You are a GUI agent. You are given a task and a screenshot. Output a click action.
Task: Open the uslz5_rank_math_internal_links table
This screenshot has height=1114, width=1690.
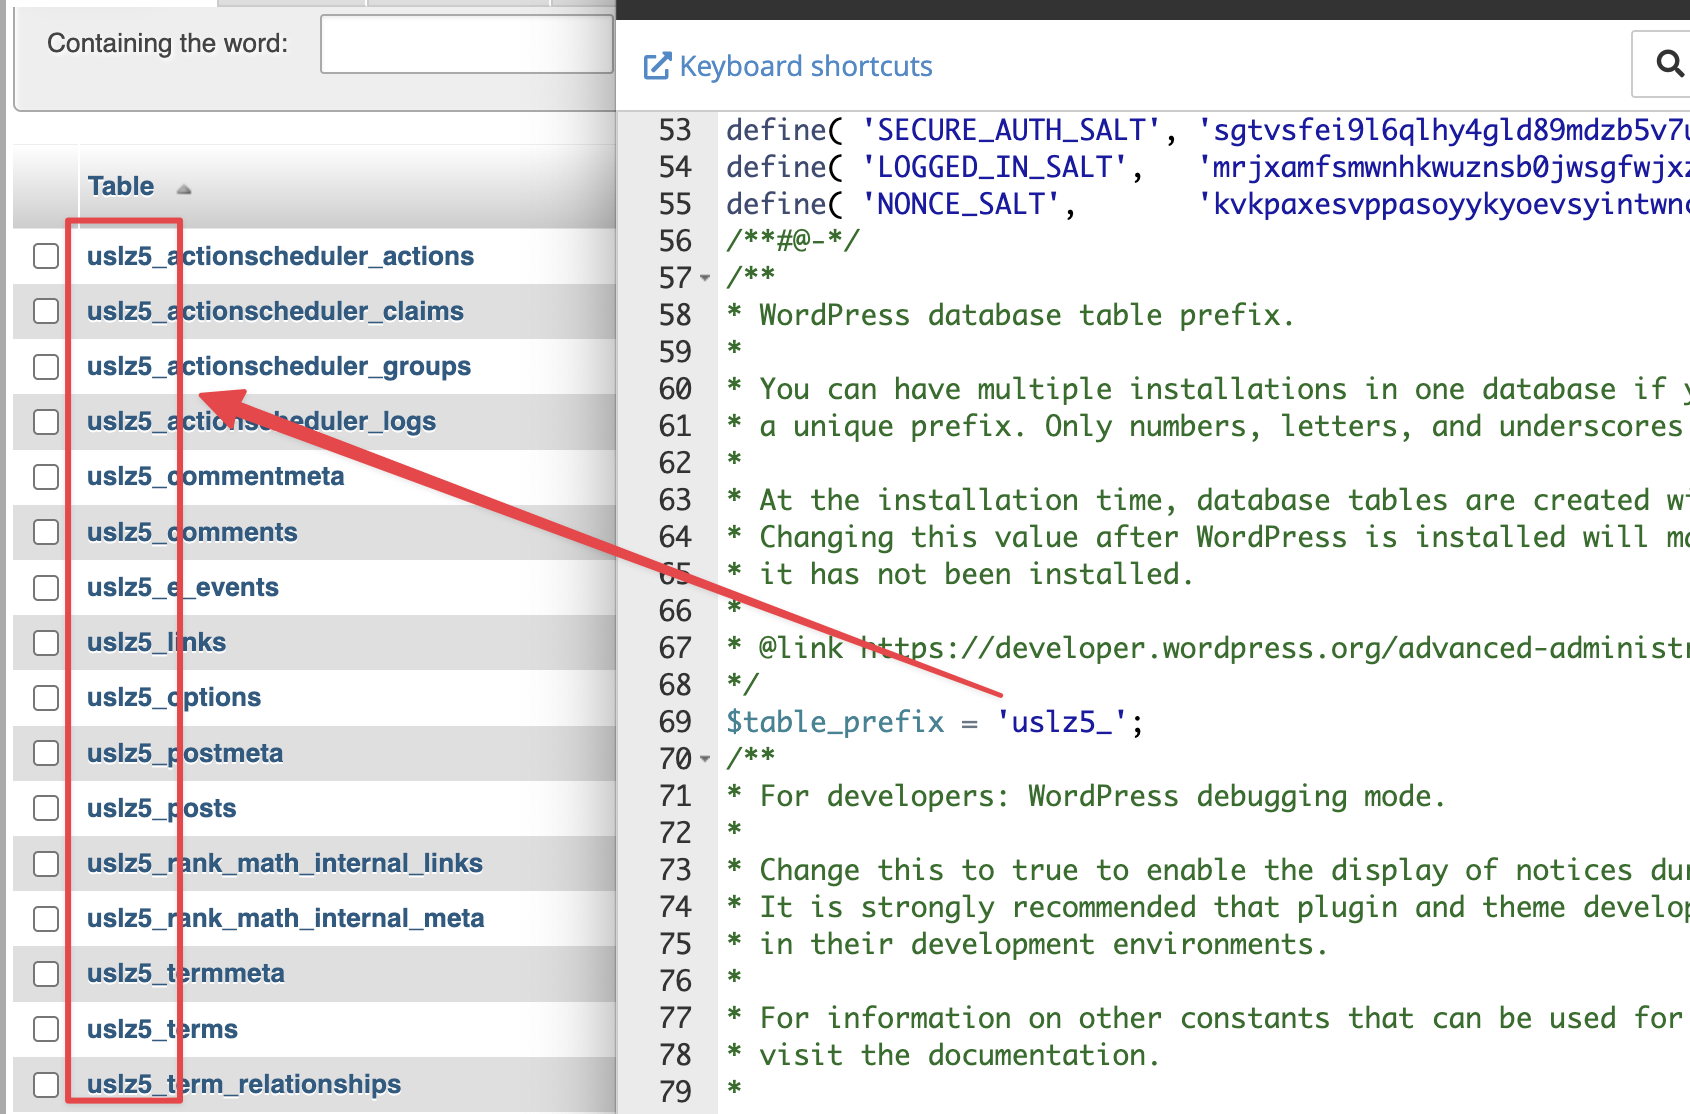tap(285, 863)
